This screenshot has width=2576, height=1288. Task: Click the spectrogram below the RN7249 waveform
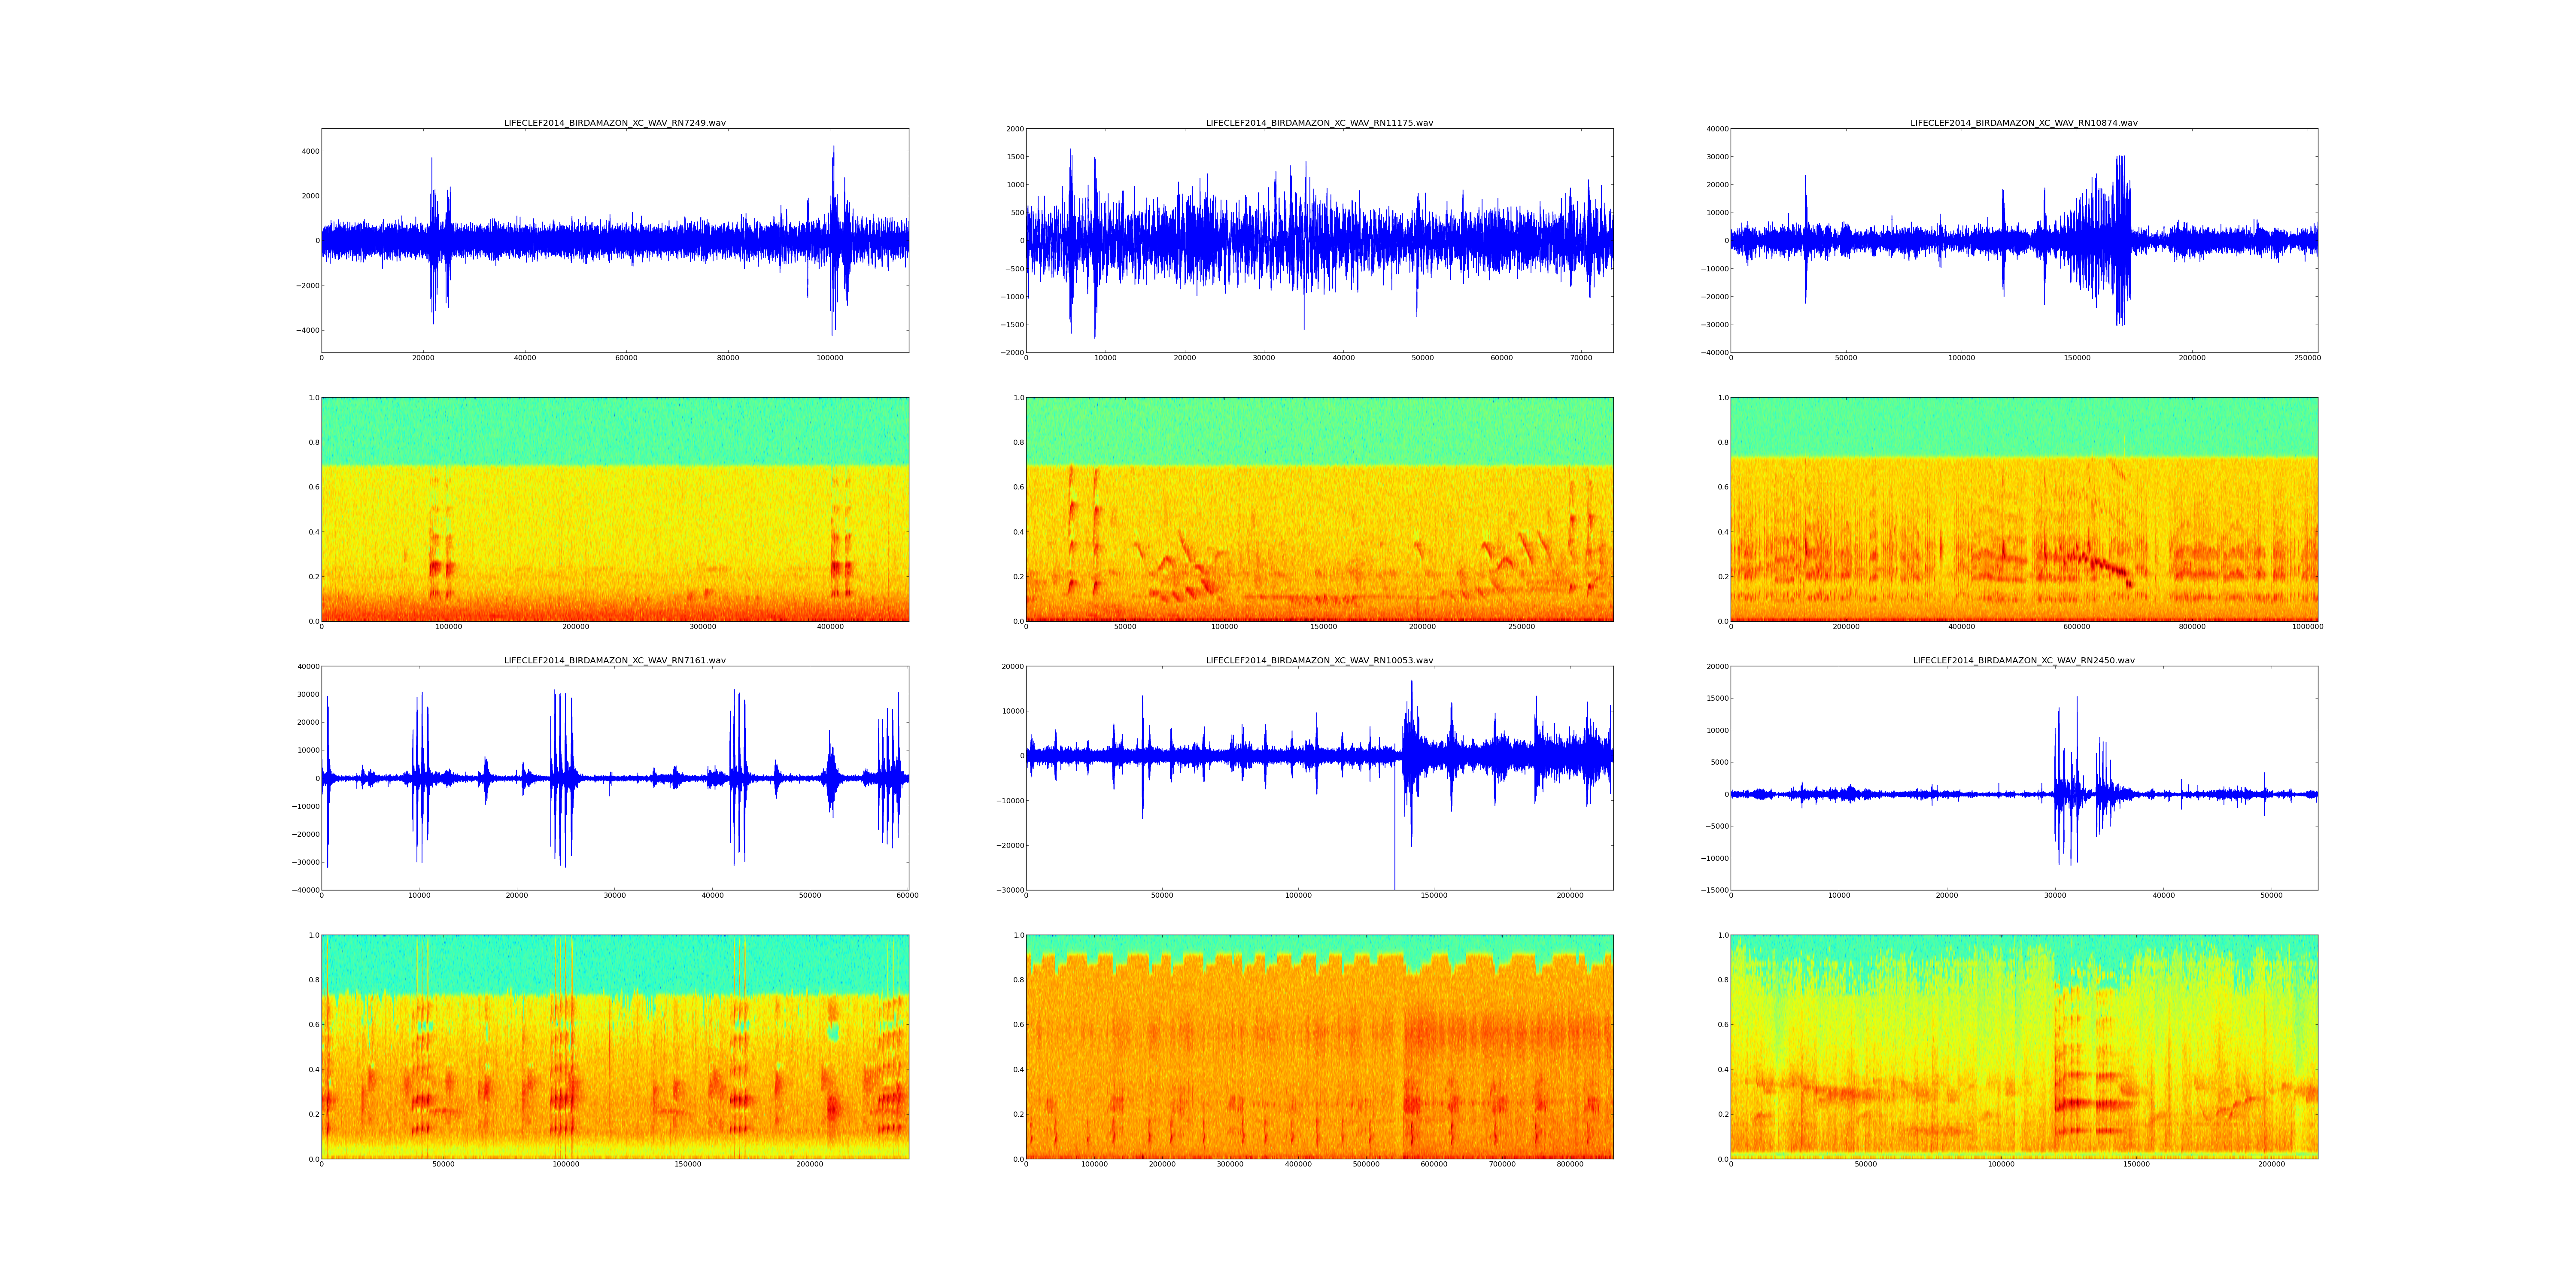tap(614, 509)
